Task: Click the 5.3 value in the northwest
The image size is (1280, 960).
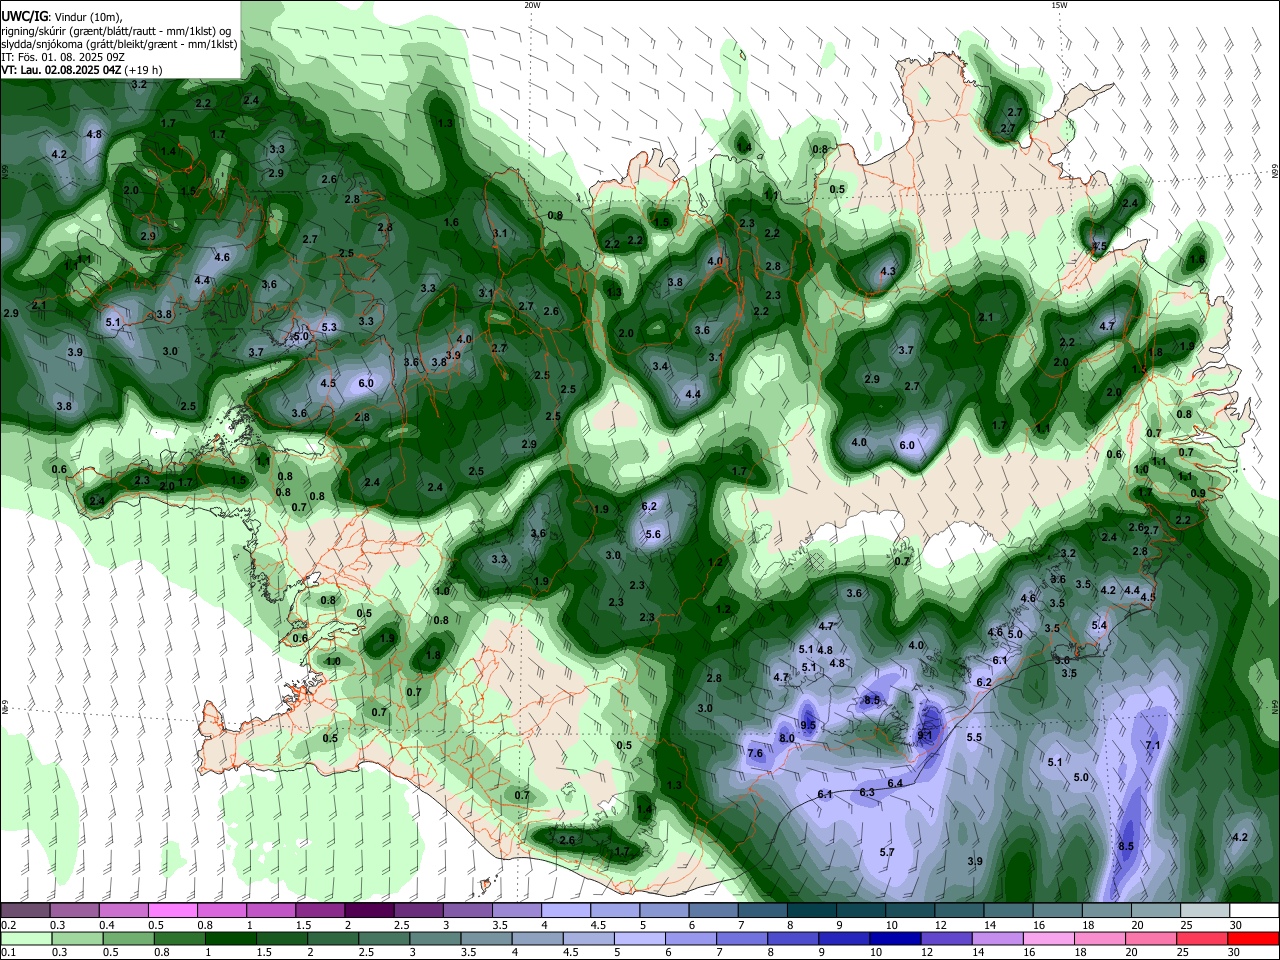Action: pos(329,327)
